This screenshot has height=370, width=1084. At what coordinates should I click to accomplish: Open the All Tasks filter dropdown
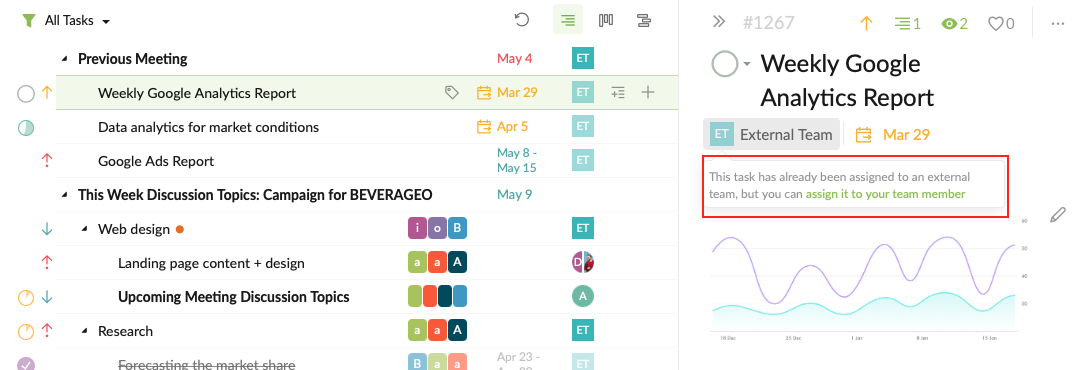77,21
